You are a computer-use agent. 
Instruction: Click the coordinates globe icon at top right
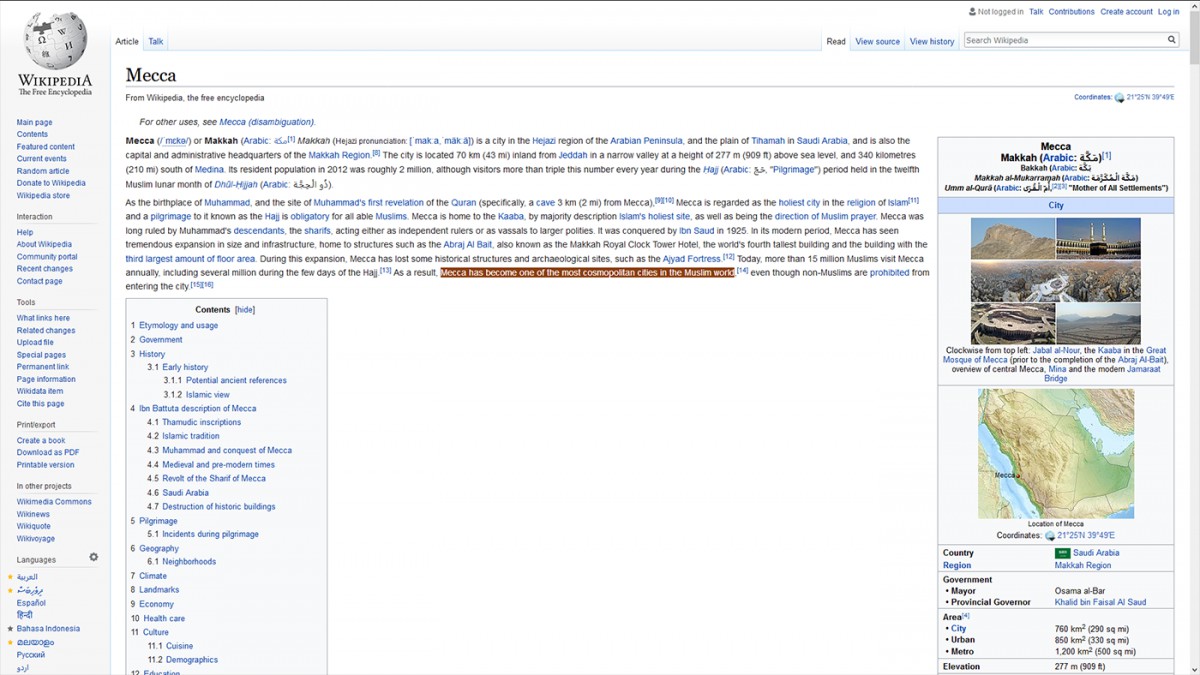[1119, 98]
